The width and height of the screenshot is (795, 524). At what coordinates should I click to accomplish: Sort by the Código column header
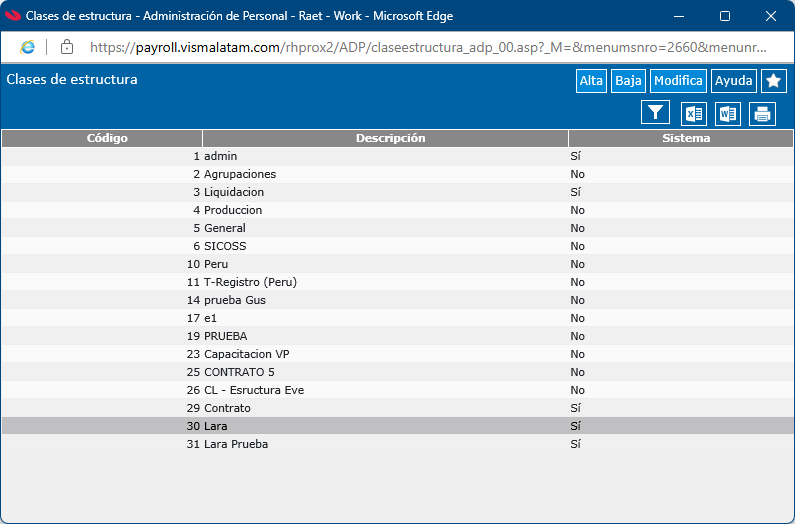102,138
